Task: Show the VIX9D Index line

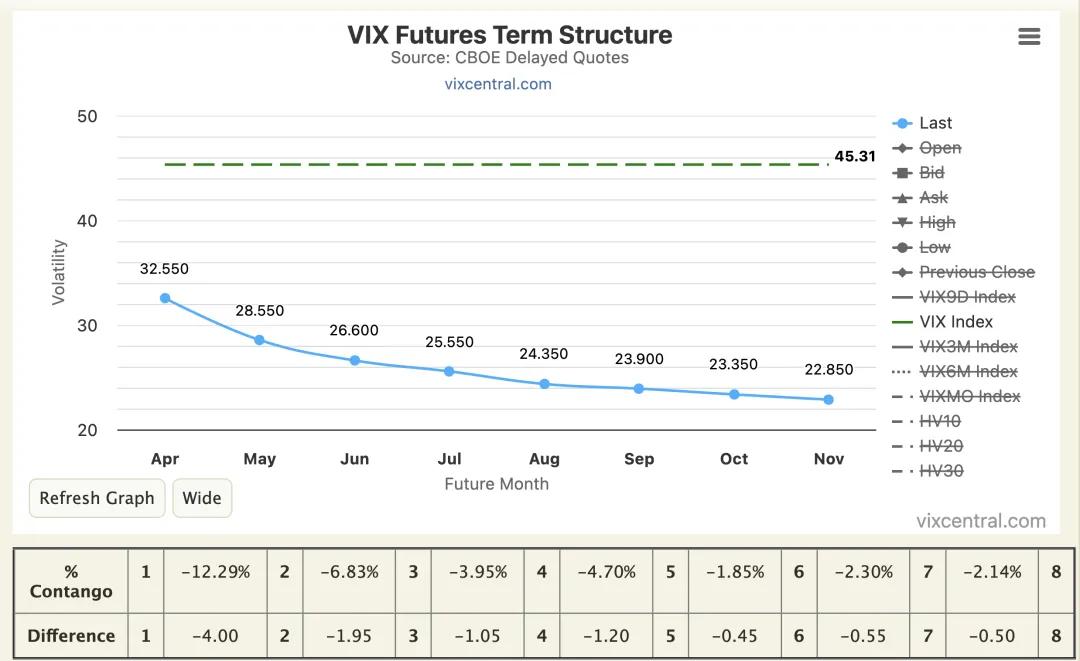Action: pos(966,297)
